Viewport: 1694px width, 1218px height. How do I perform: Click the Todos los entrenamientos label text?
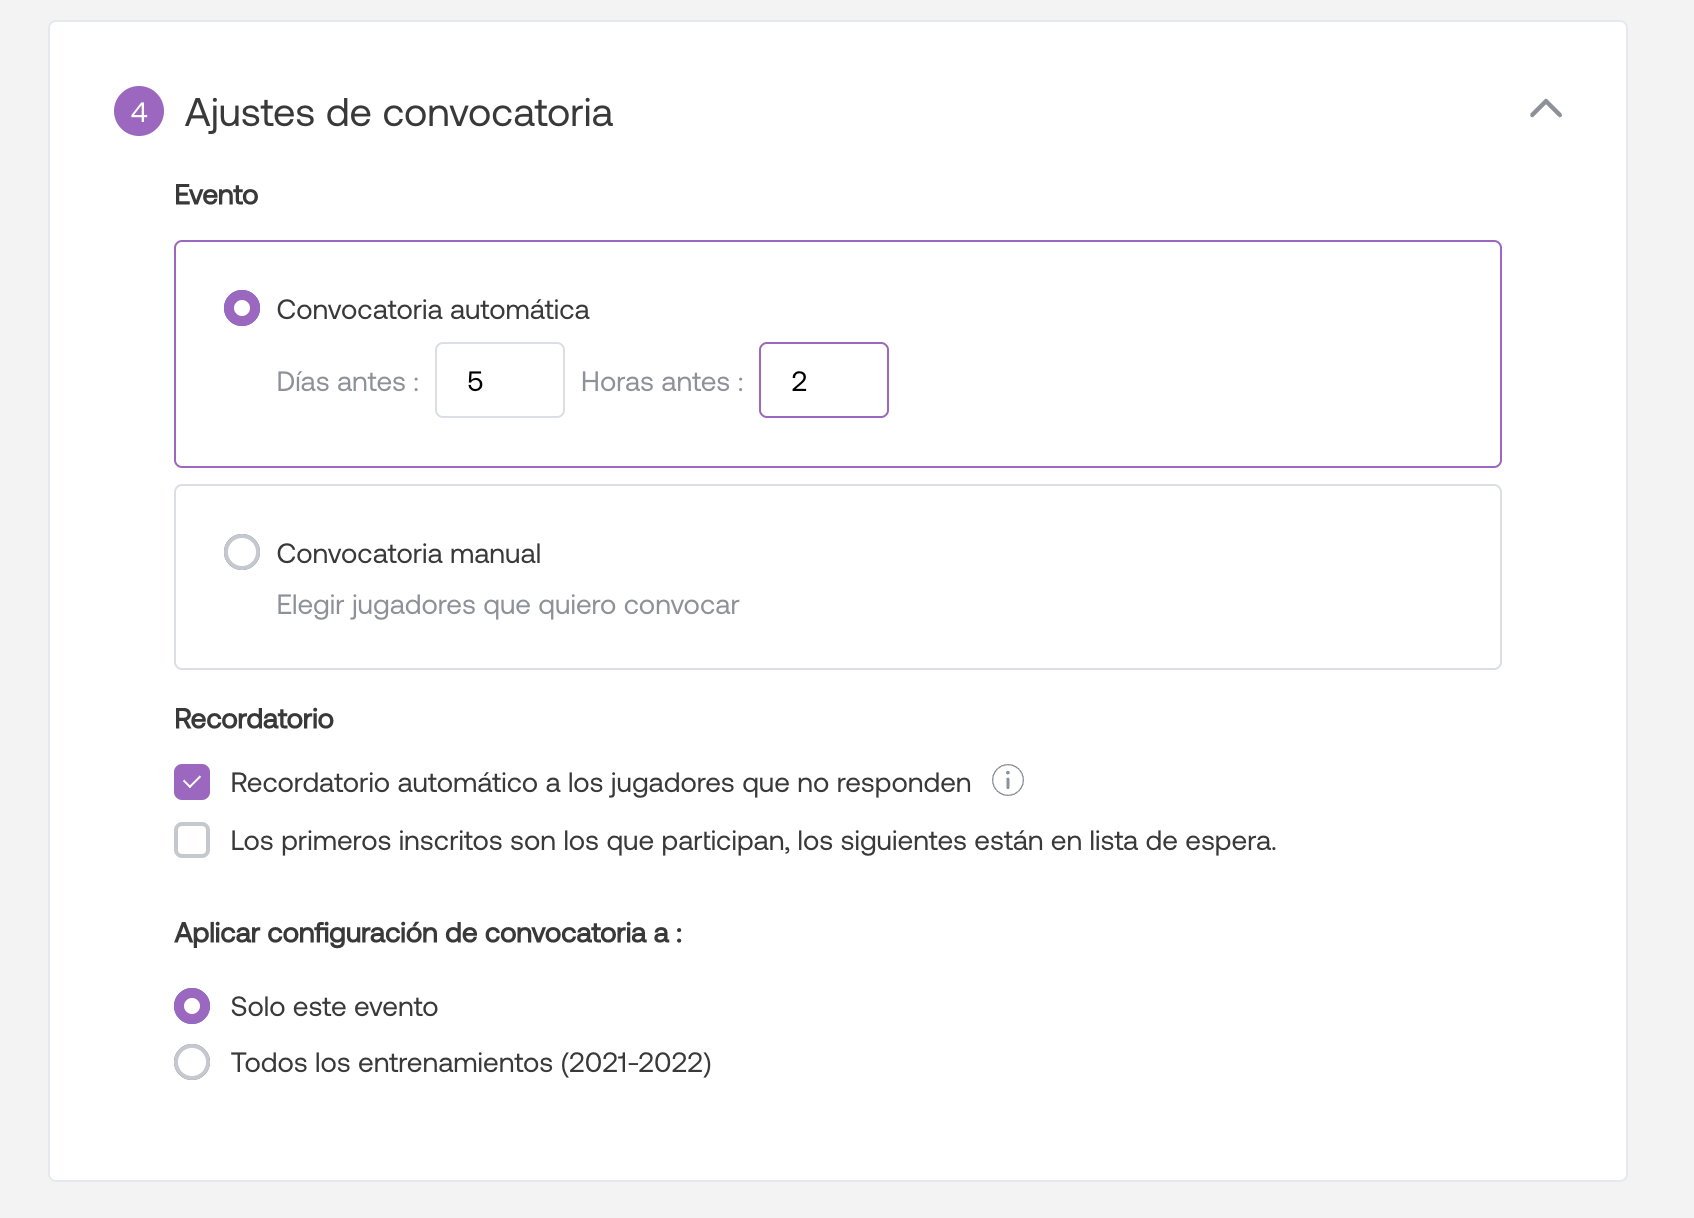471,1063
